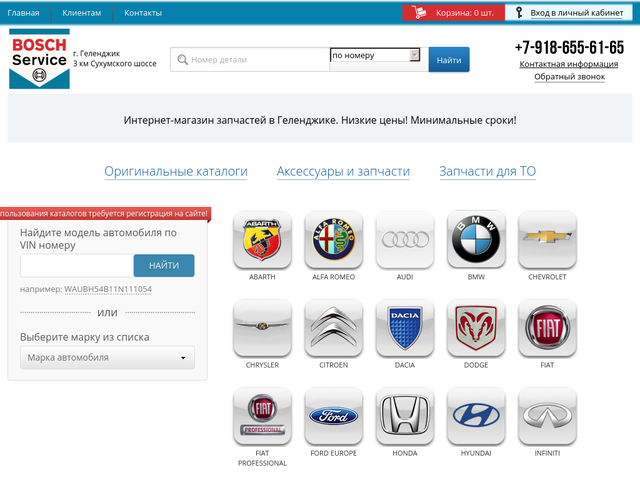
Task: Click the 'DODGE' brand label
Action: 476,365
